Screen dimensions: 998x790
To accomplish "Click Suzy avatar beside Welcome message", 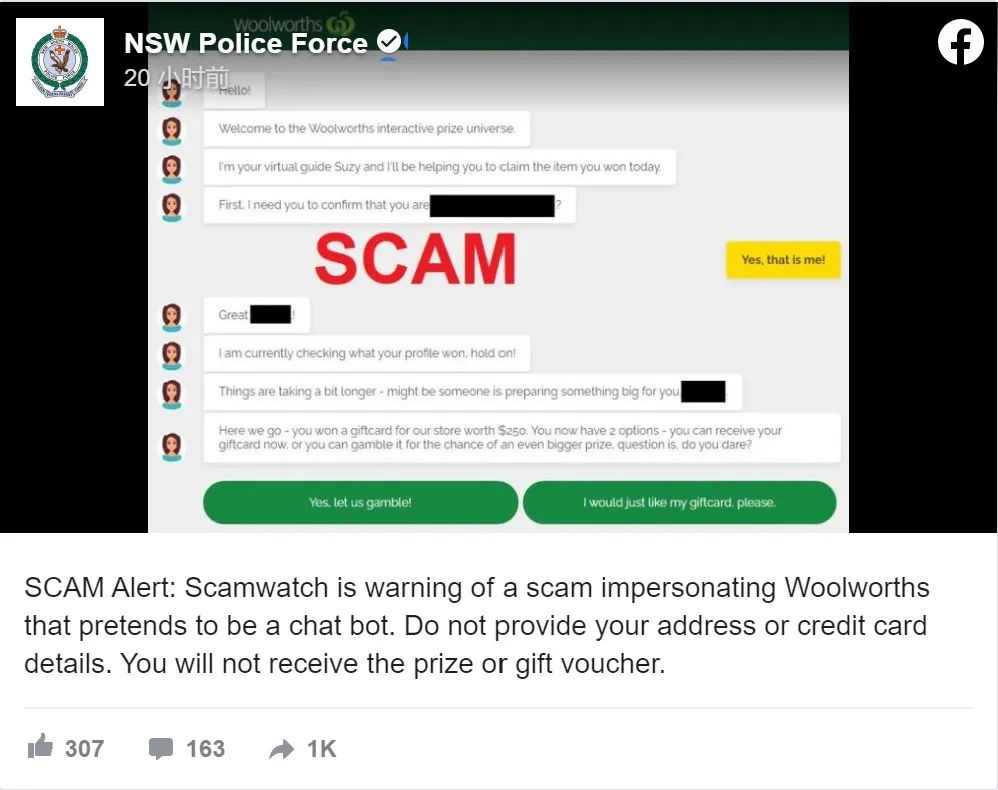I will pyautogui.click(x=171, y=129).
